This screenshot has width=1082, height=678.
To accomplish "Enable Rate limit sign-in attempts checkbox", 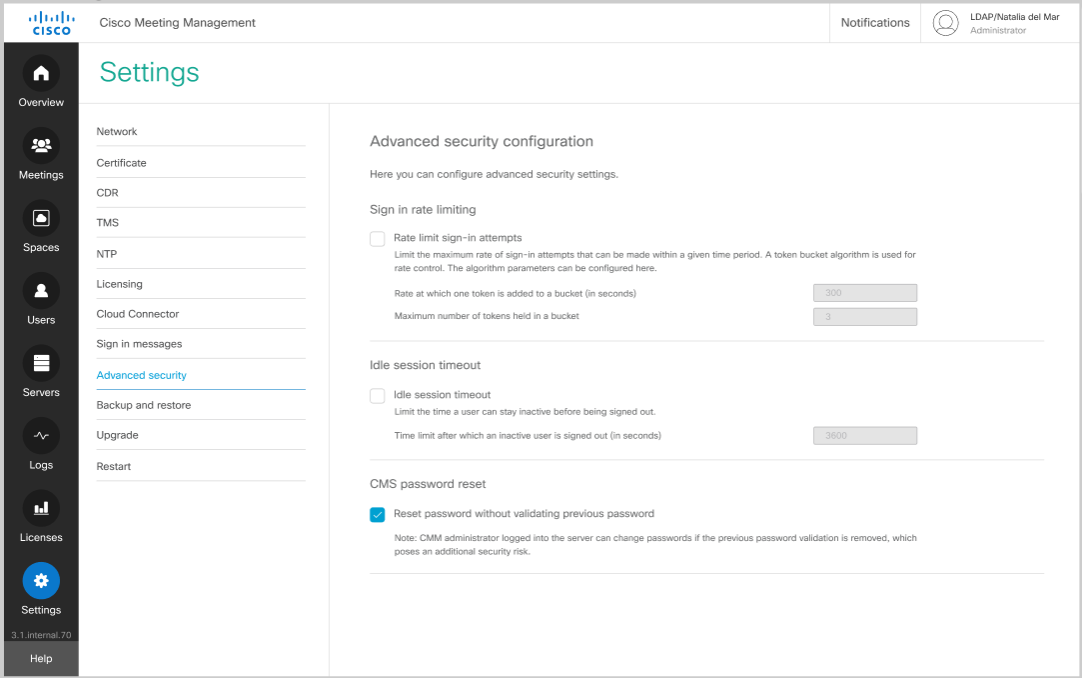I will click(x=377, y=239).
